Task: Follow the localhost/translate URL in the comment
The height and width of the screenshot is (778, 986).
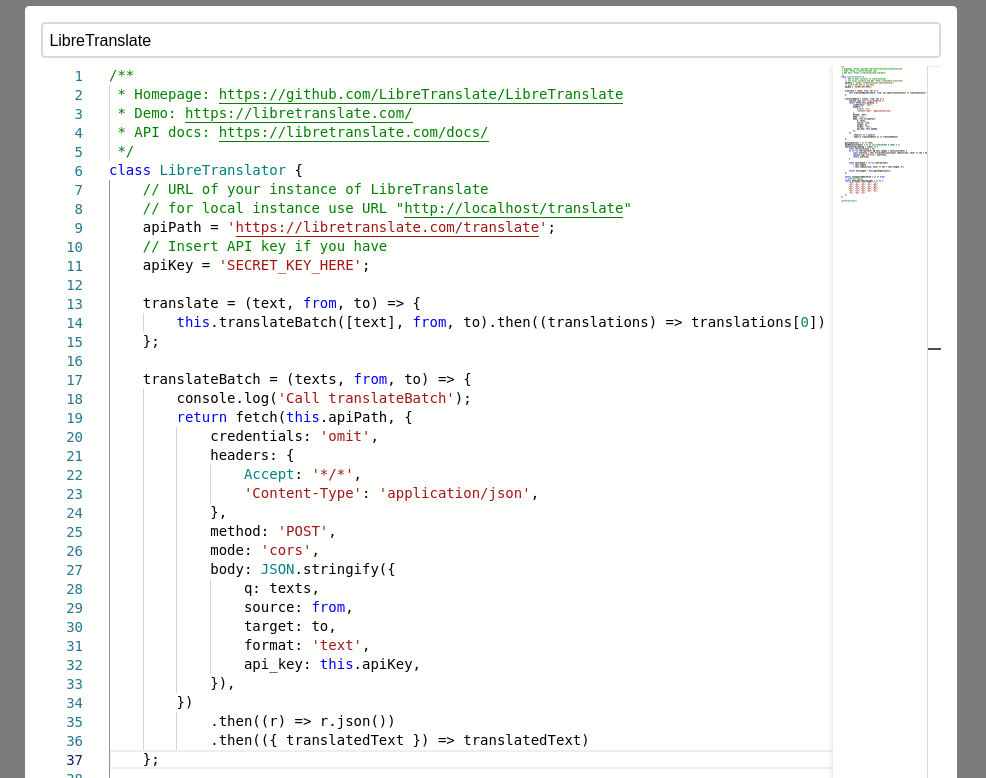Action: click(x=513, y=208)
